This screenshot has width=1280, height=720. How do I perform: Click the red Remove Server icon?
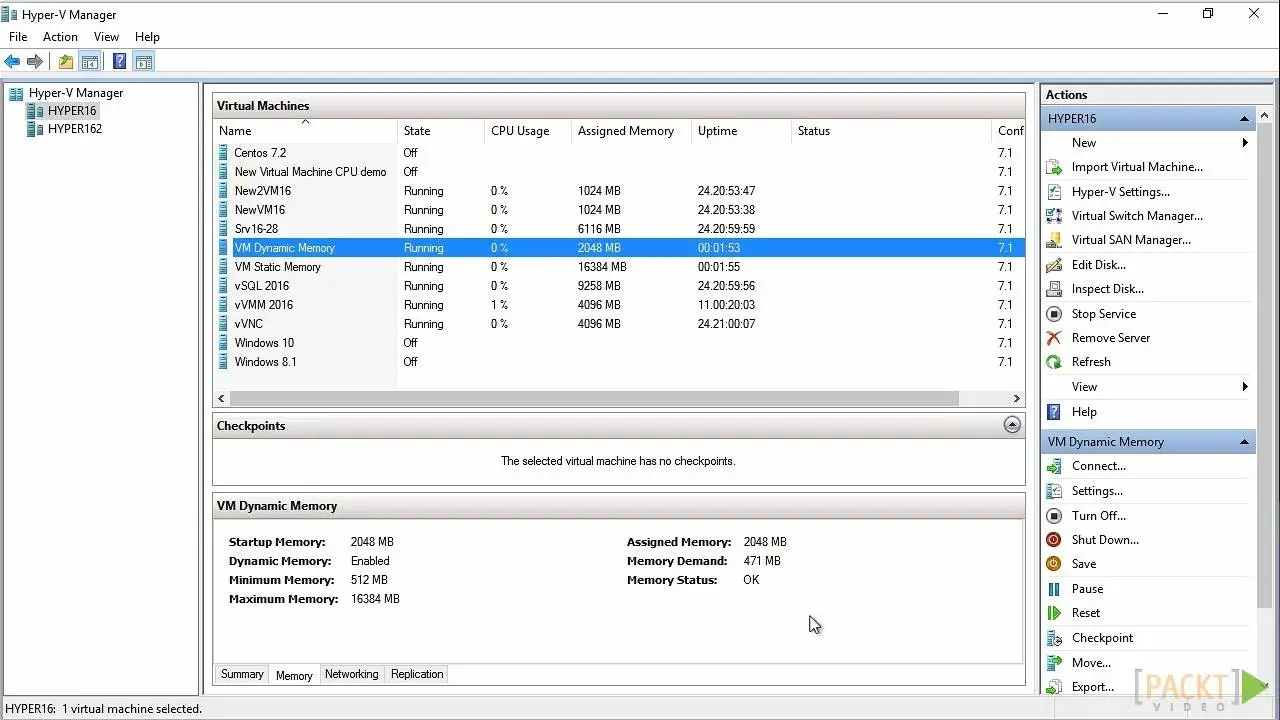(1053, 338)
